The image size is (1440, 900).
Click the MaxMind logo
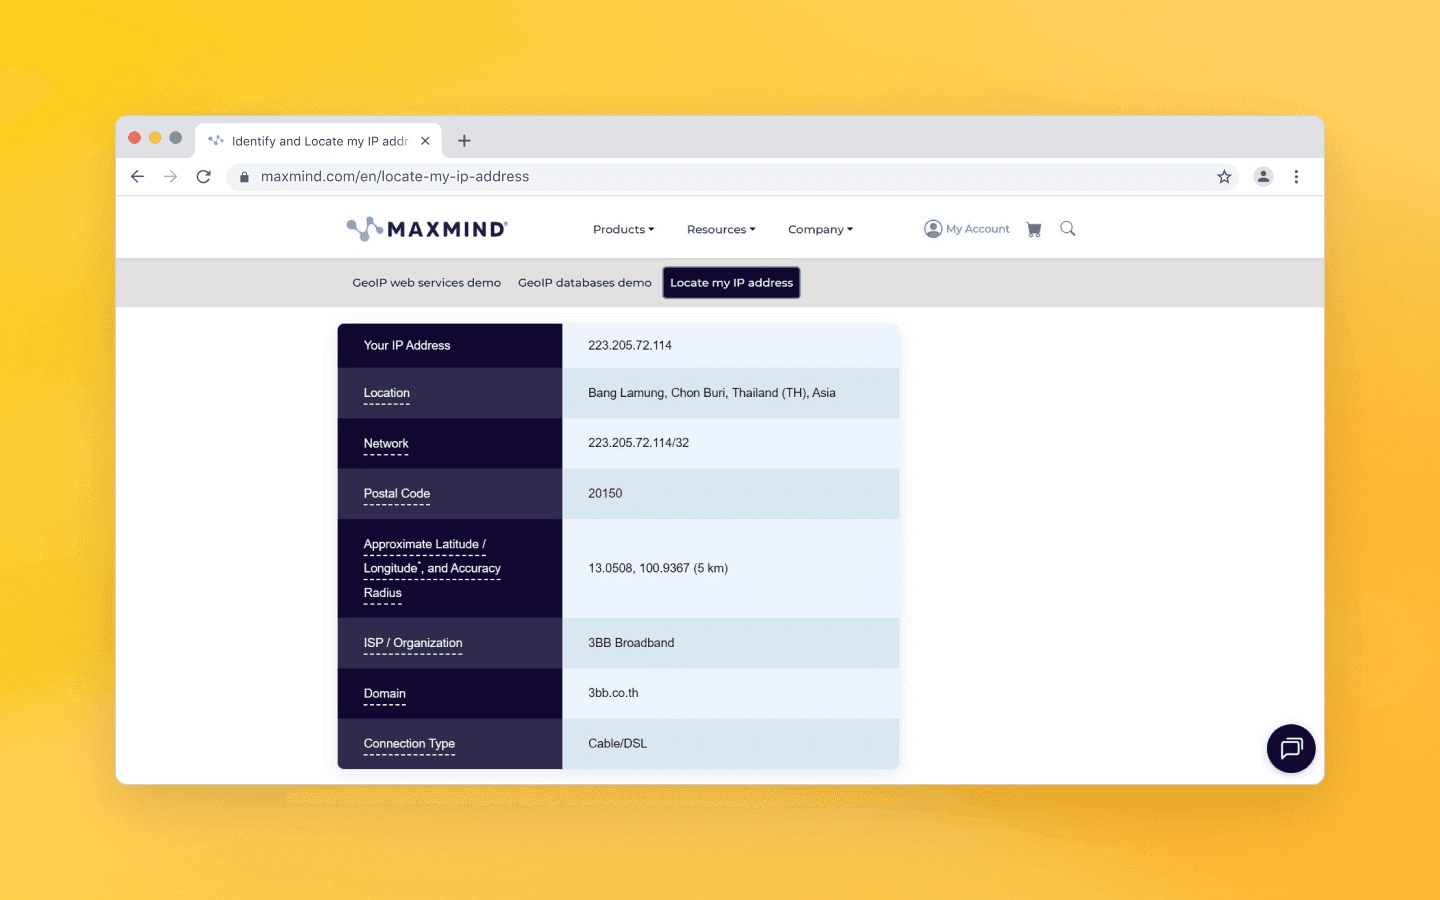click(426, 228)
